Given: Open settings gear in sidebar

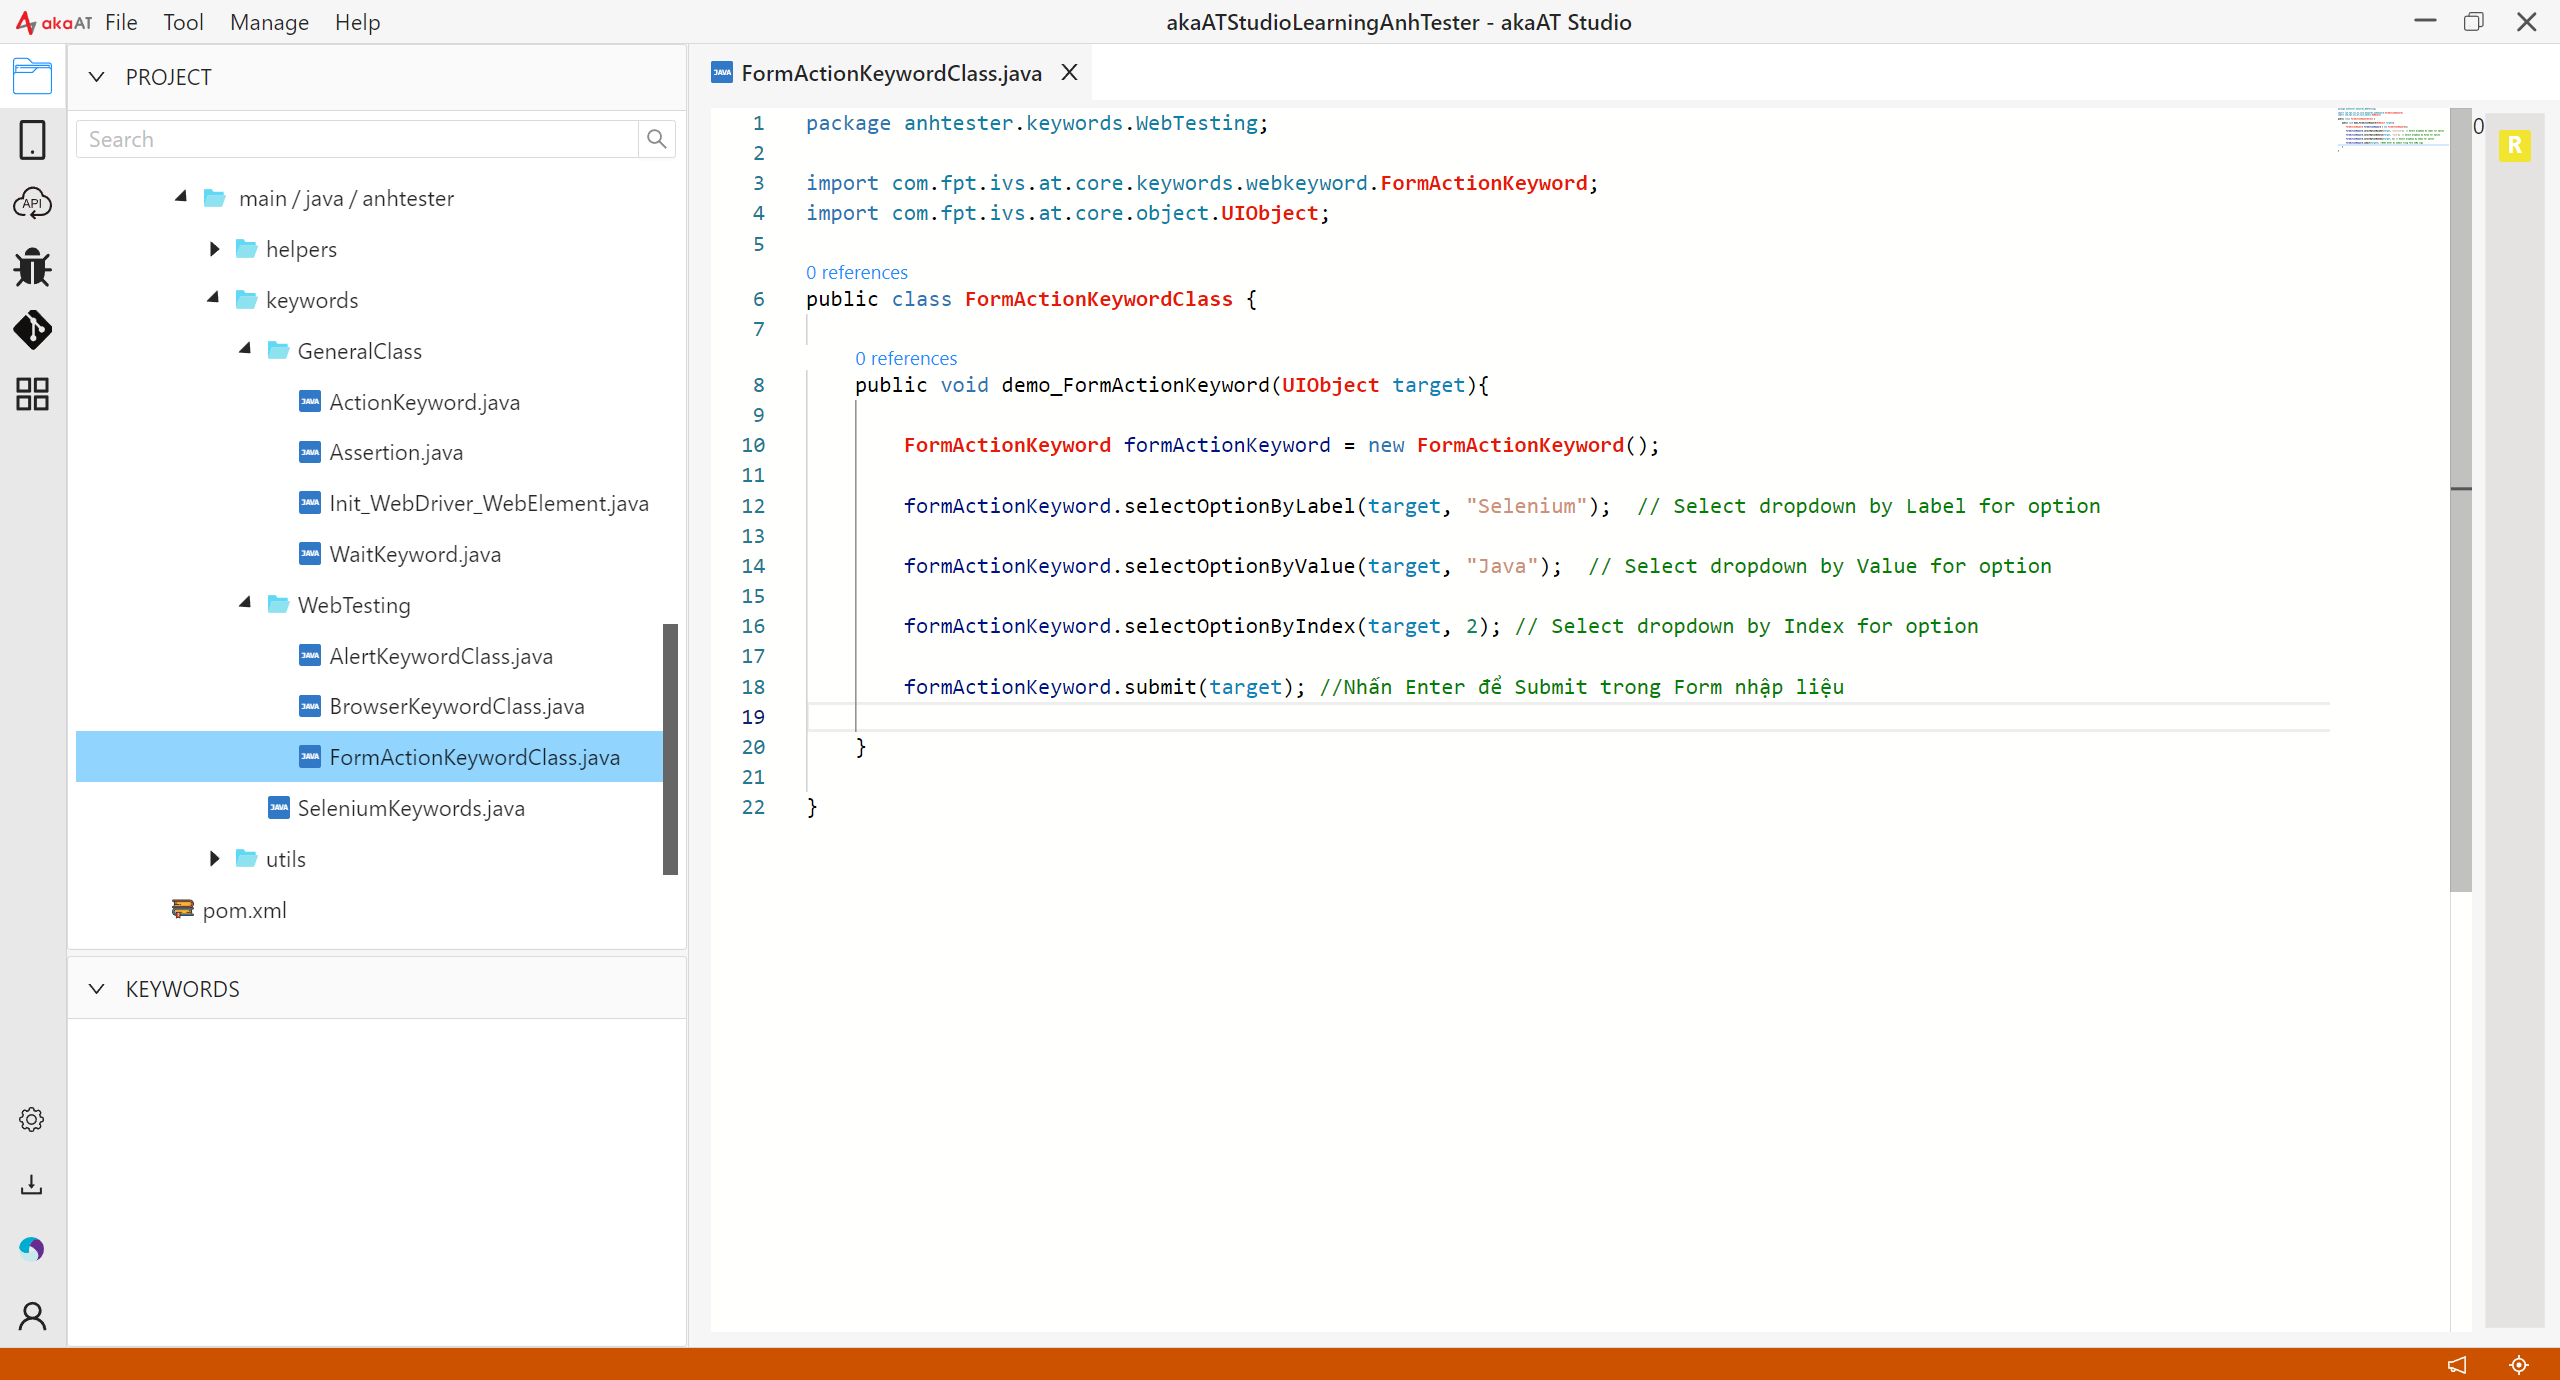Looking at the screenshot, I should [x=32, y=1119].
